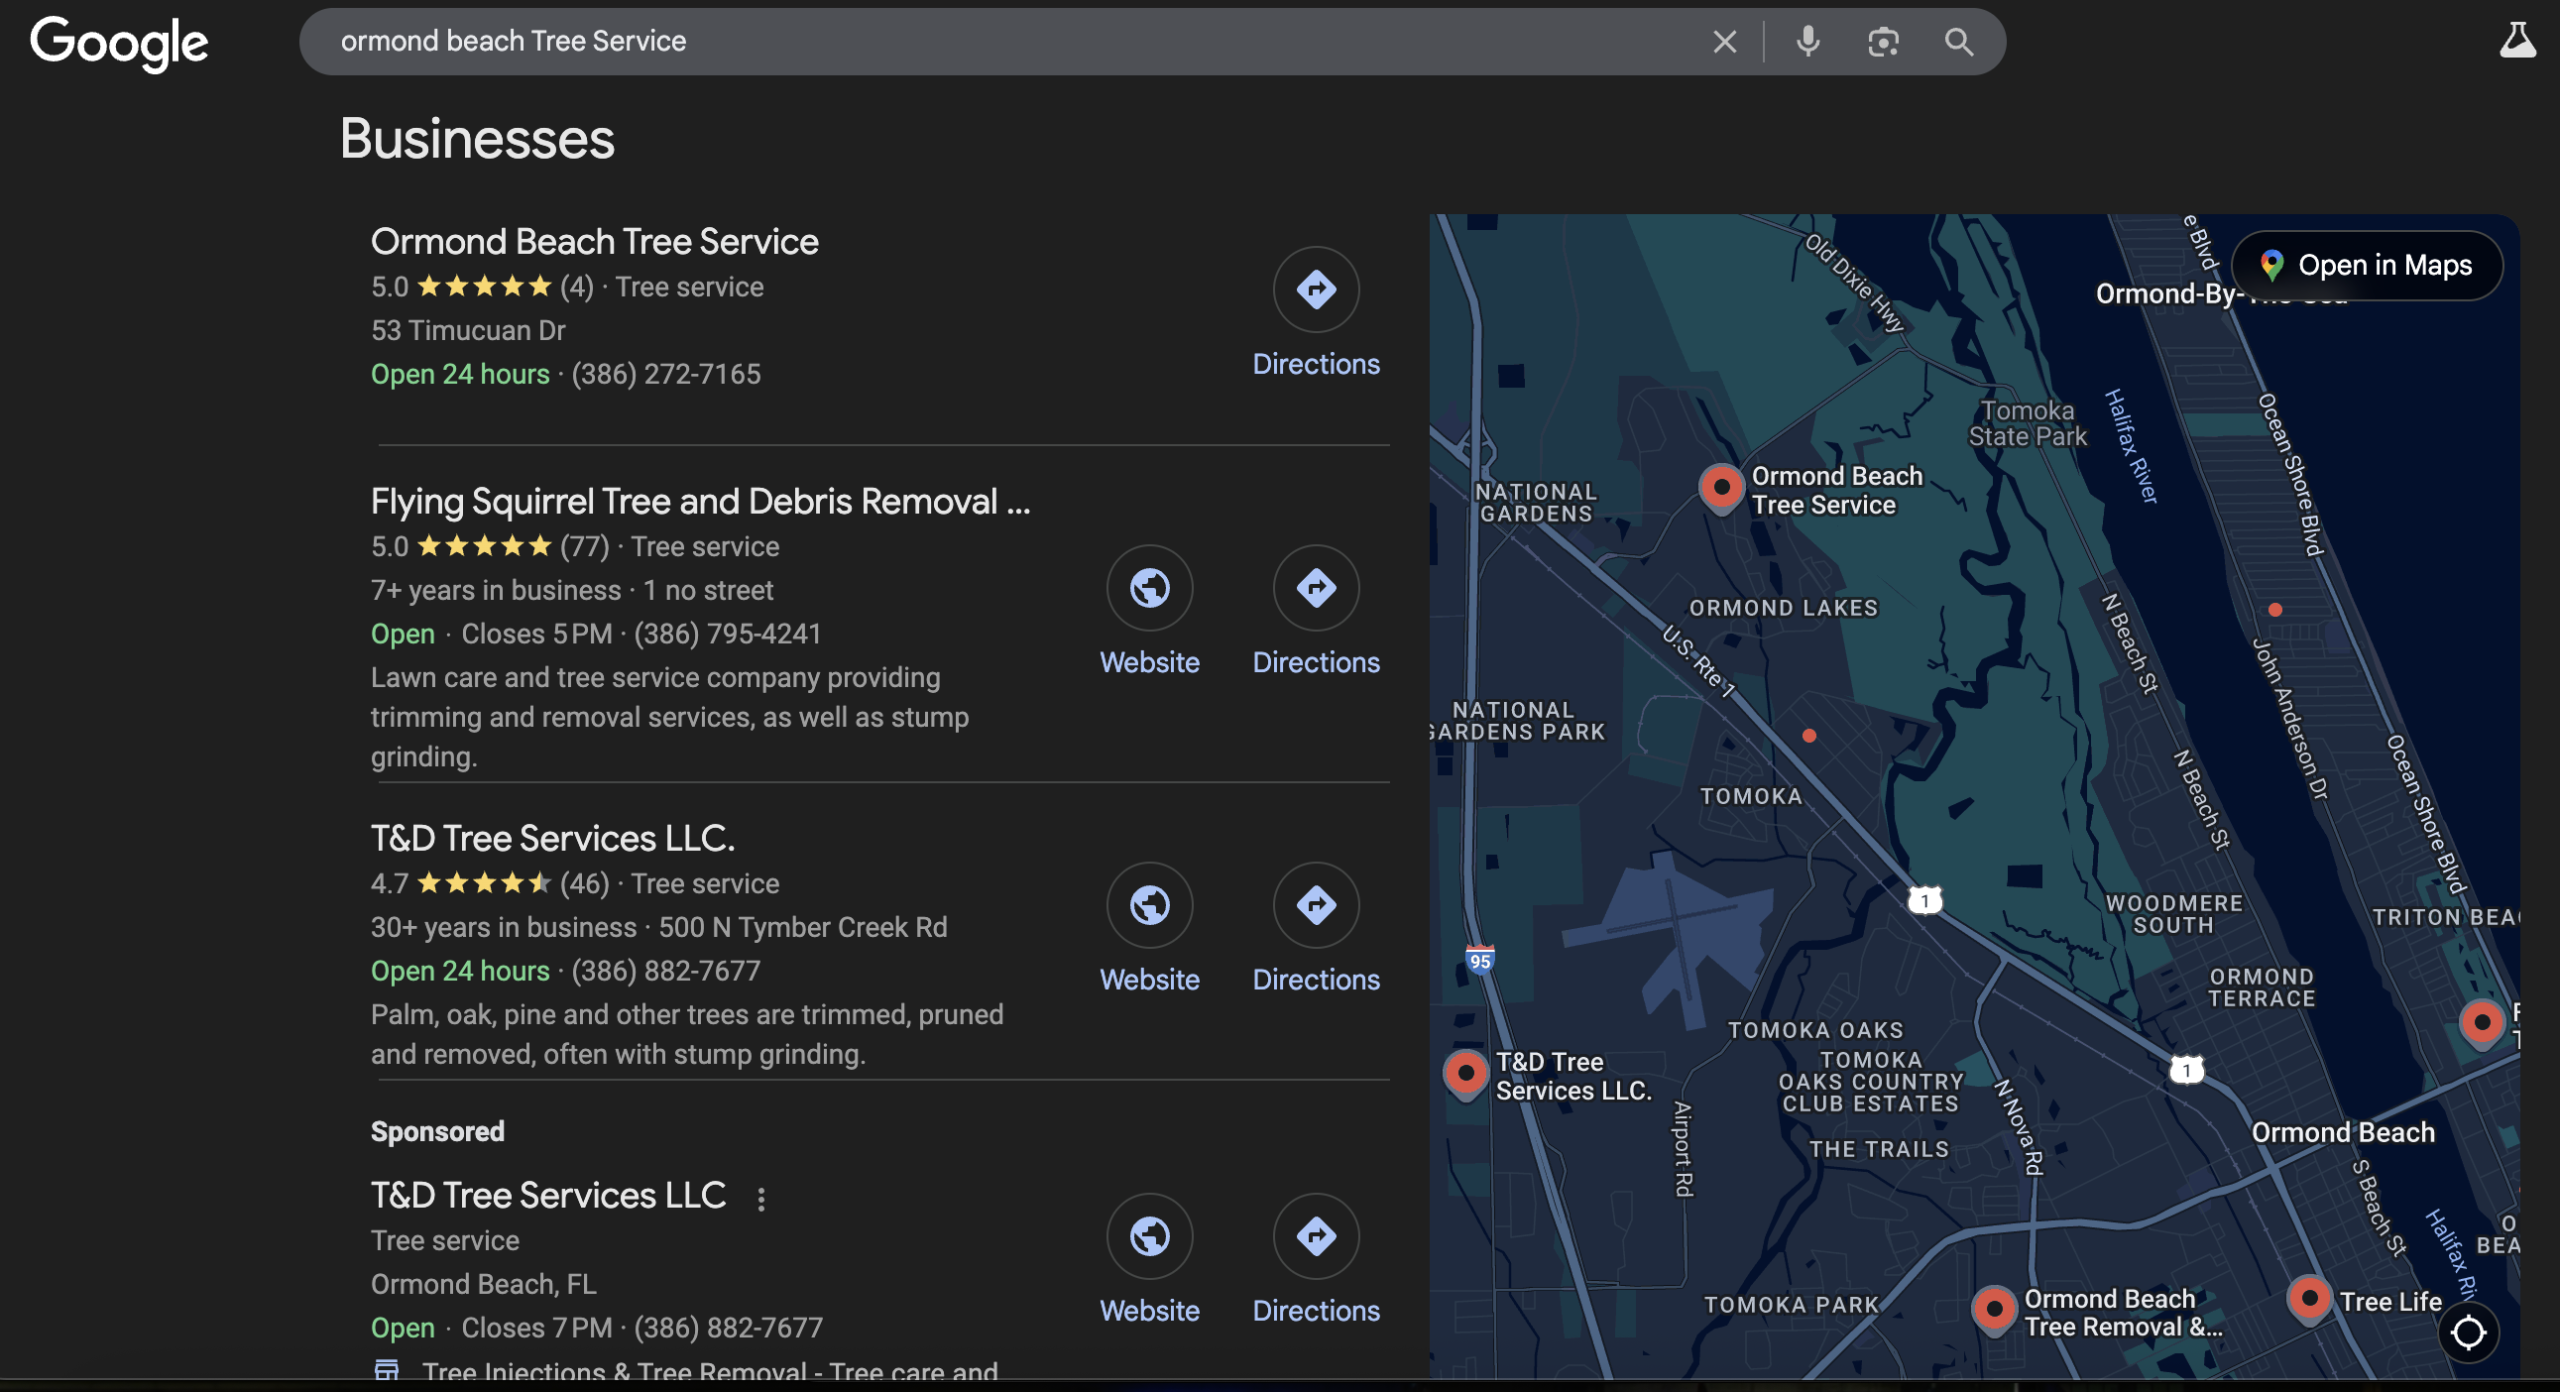
Task: Click address 500 N Tymber Creek Rd
Action: tap(802, 927)
